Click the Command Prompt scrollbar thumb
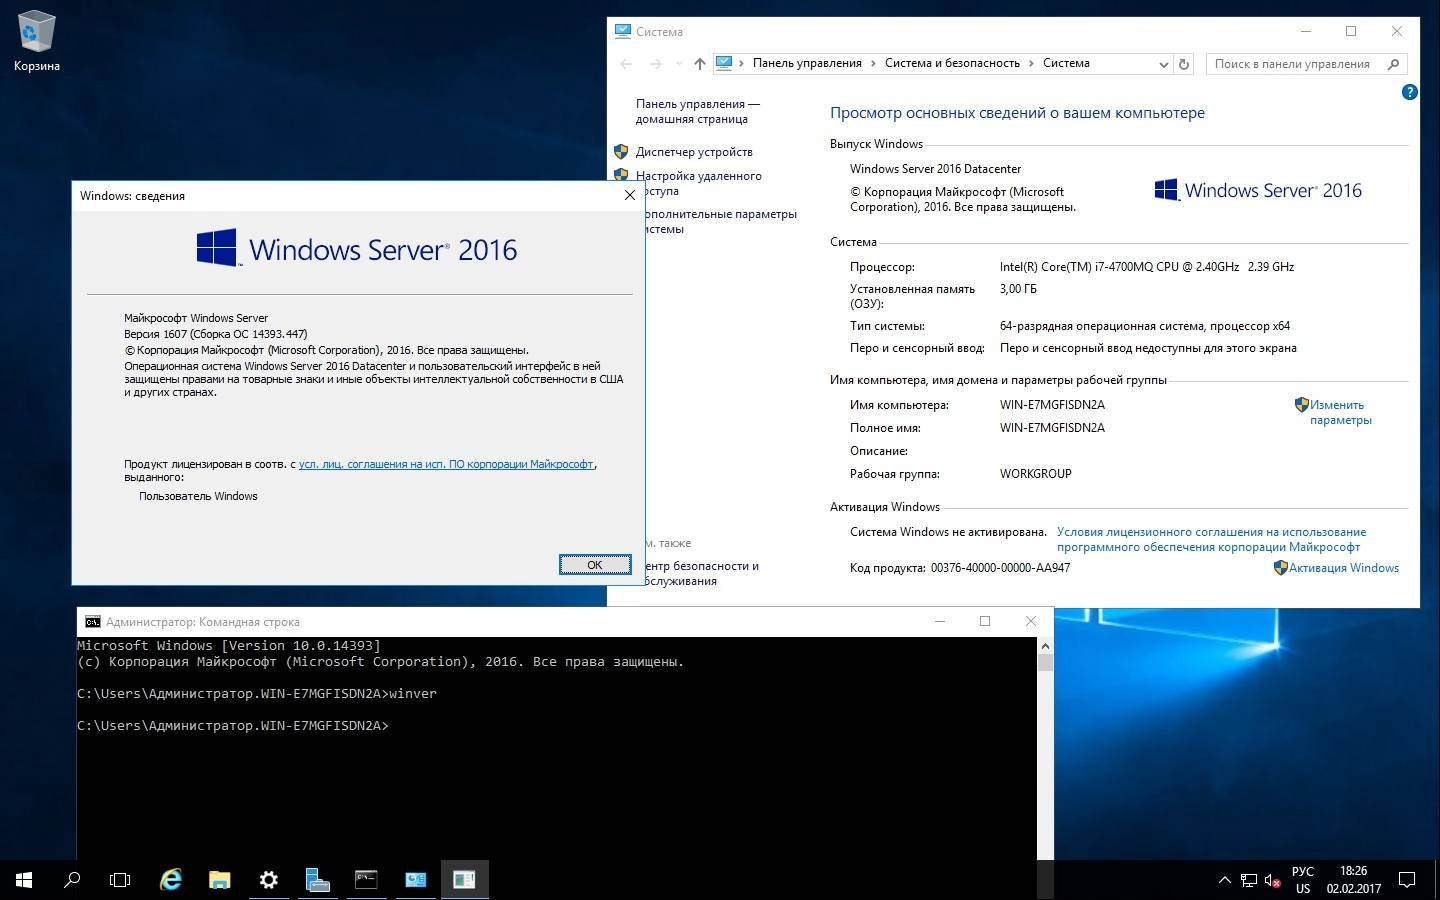 [x=1045, y=662]
